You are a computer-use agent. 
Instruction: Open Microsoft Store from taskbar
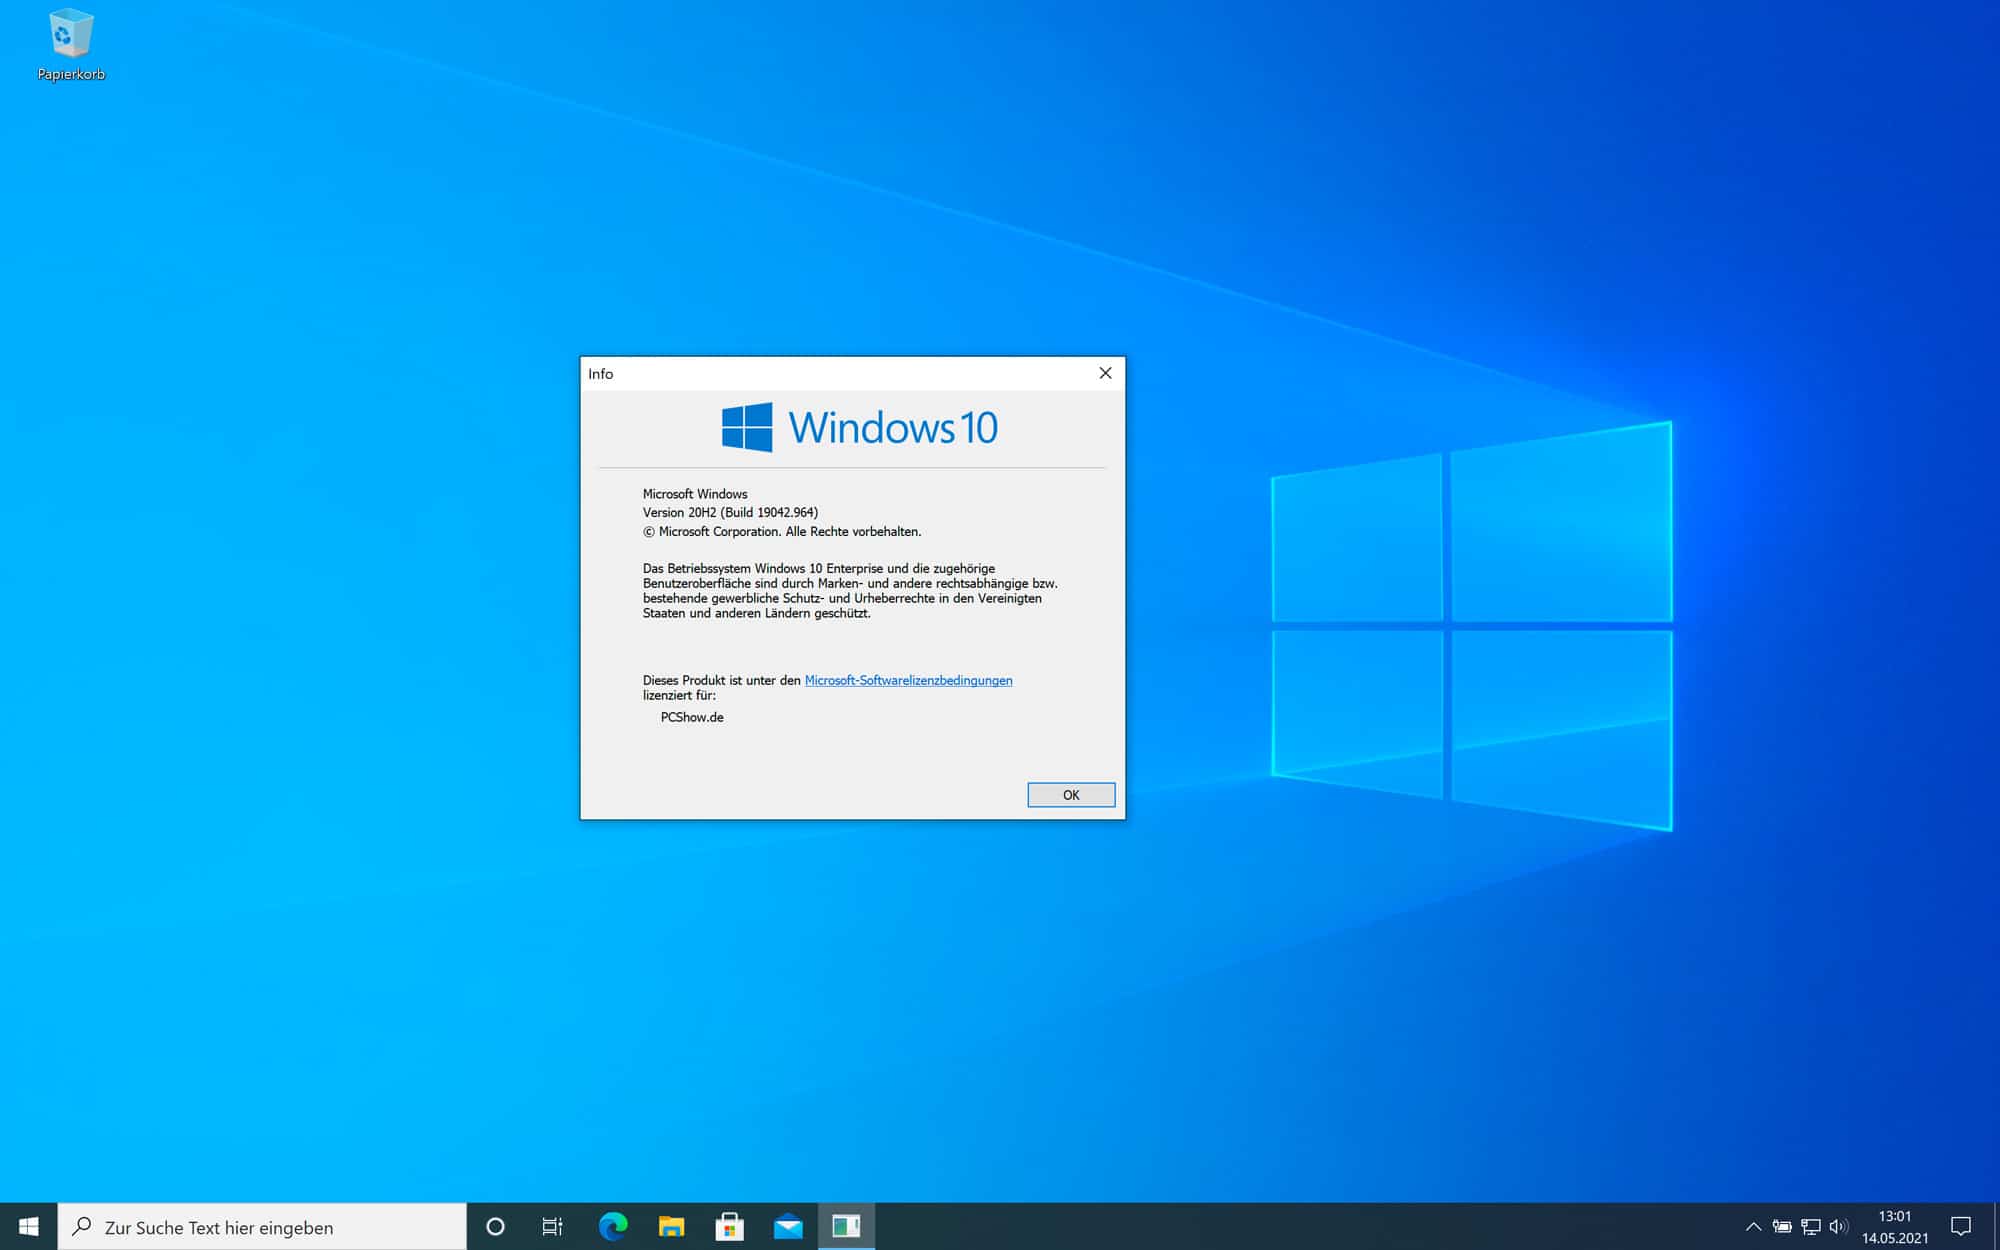(x=730, y=1226)
